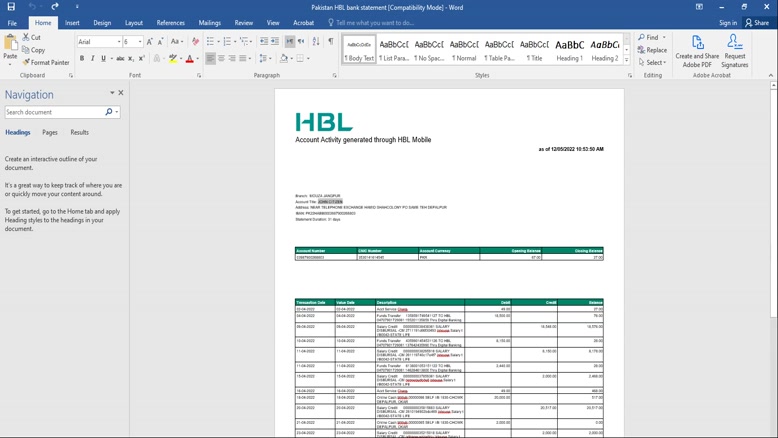
Task: Switch to the Pages tab in Navigation
Action: pos(49,132)
